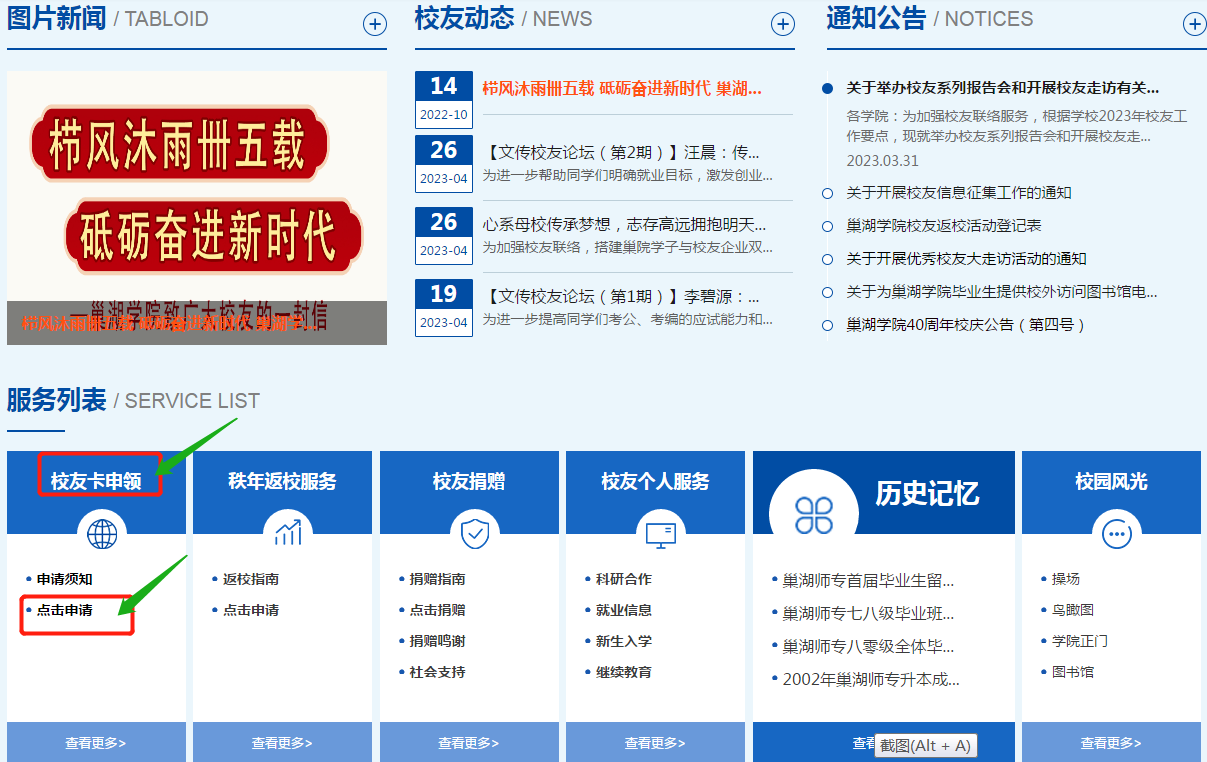Open notice 关于开展校友信息征集工作的通知
This screenshot has width=1207, height=762.
(x=958, y=193)
